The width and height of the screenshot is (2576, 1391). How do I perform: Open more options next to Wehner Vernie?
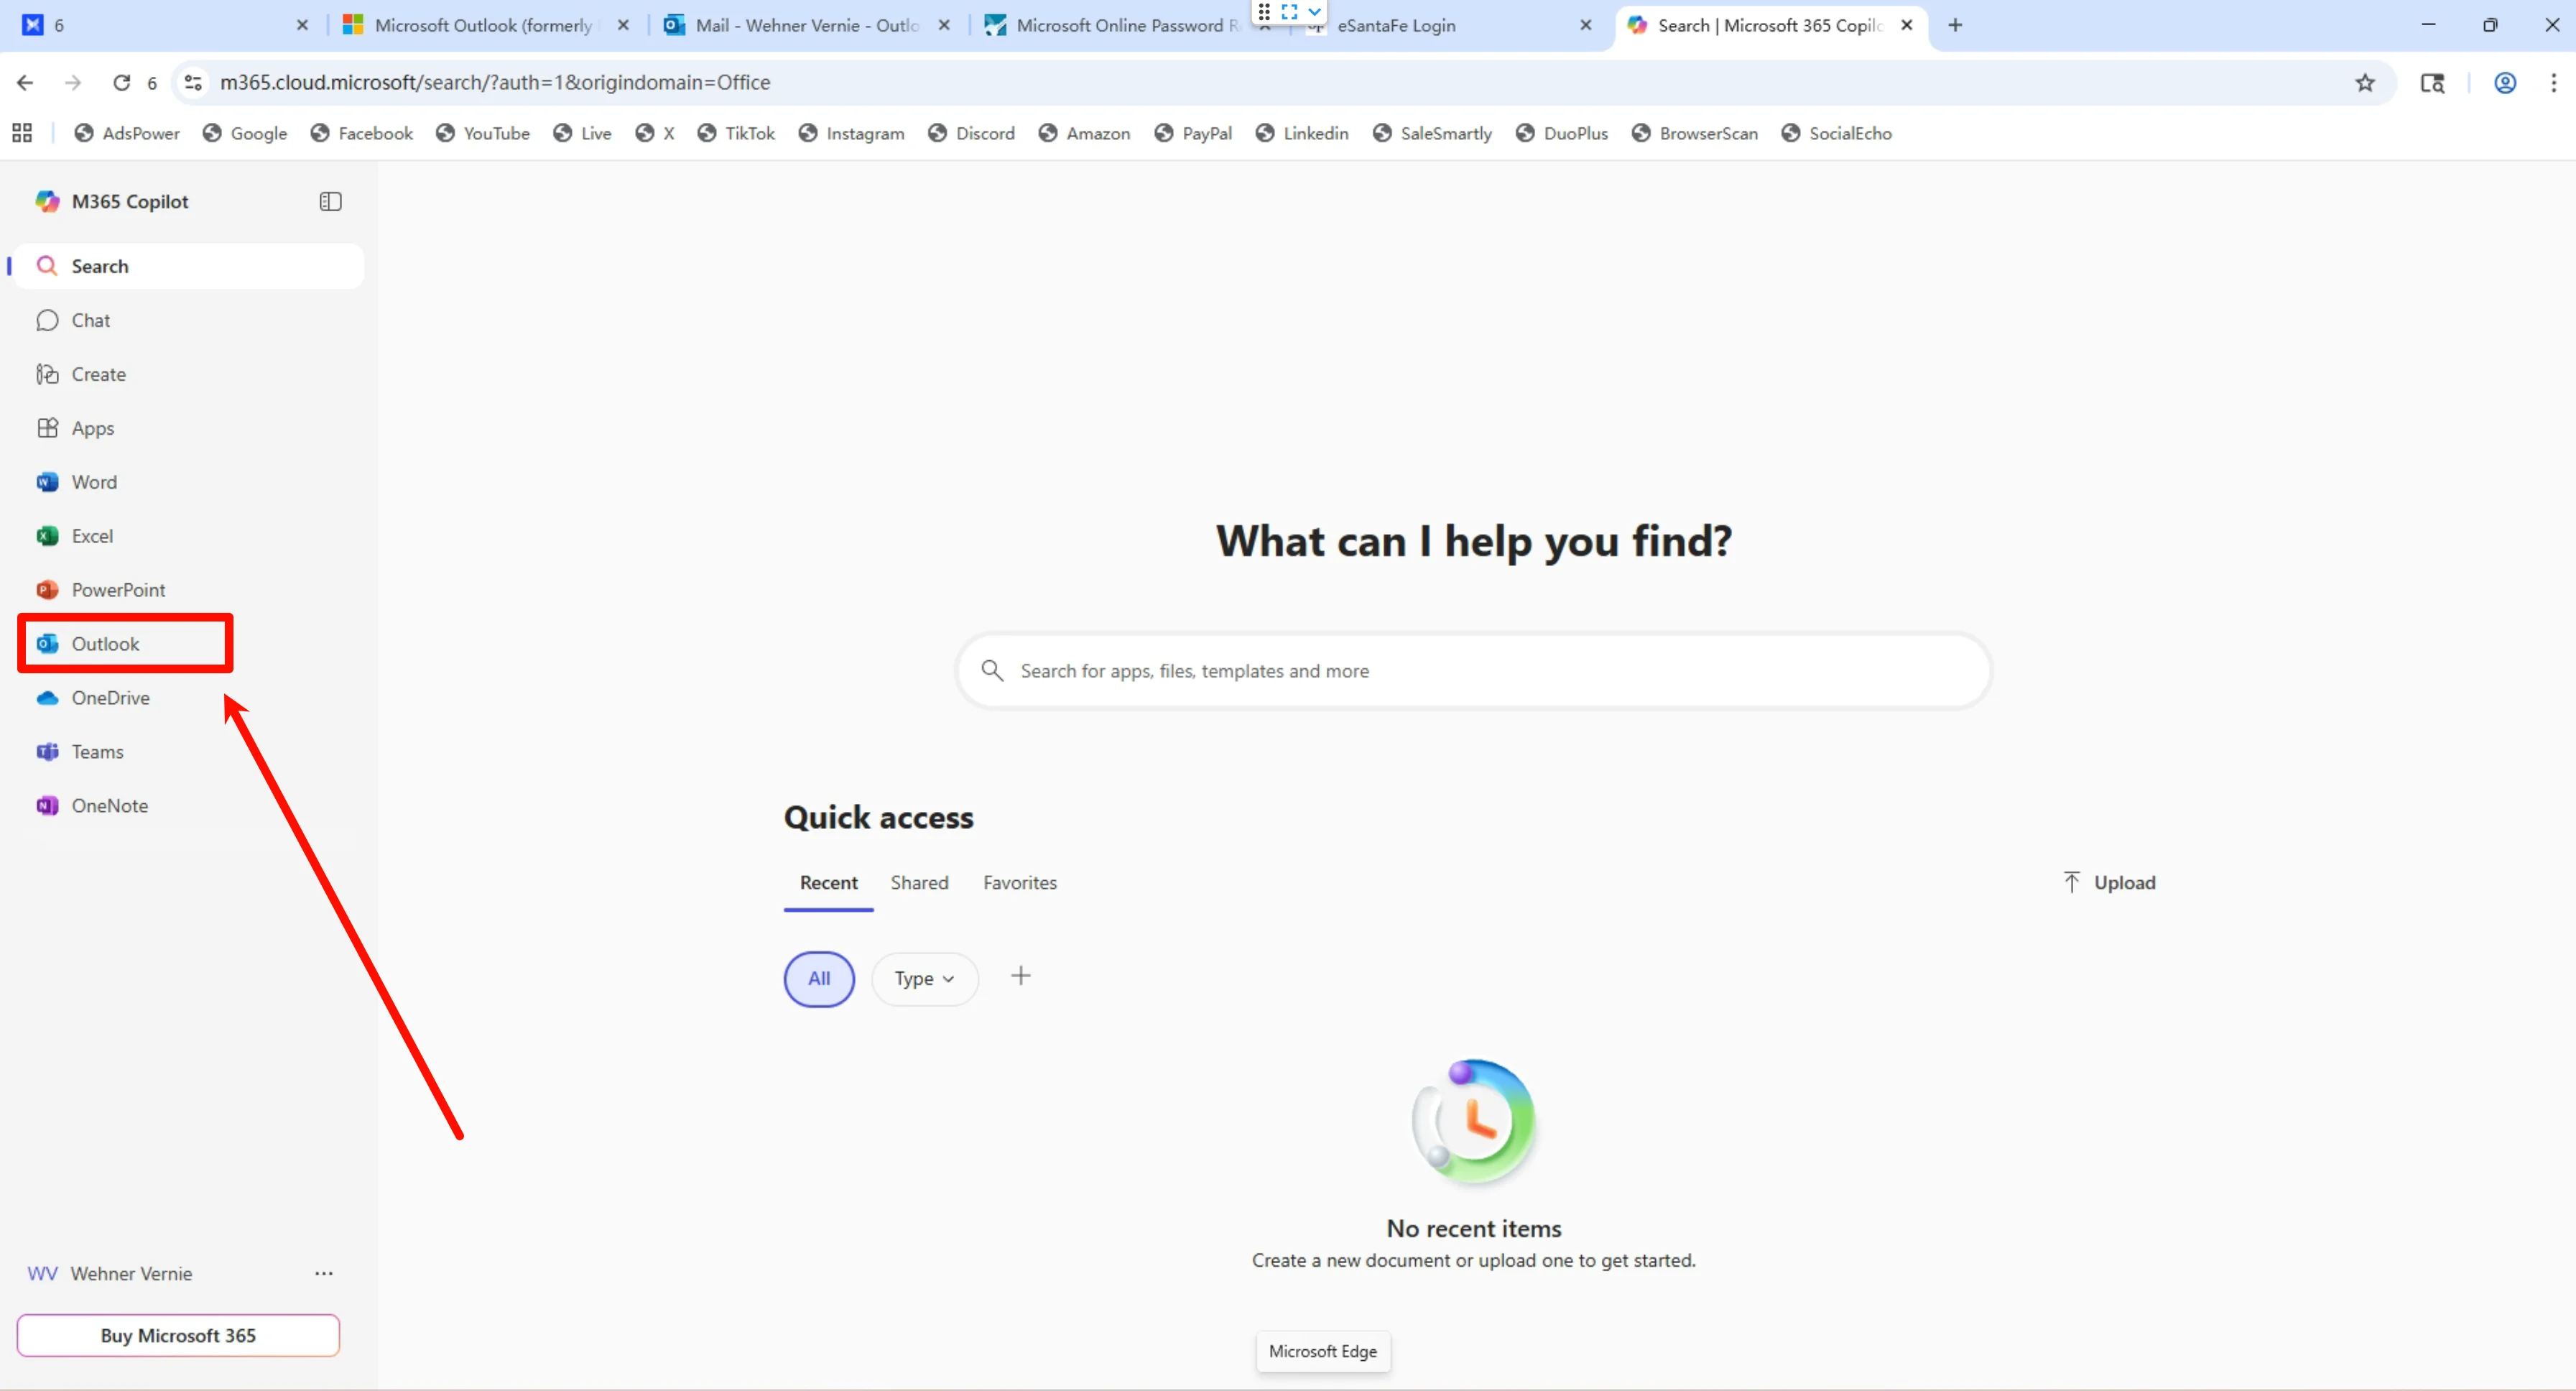pos(324,1273)
